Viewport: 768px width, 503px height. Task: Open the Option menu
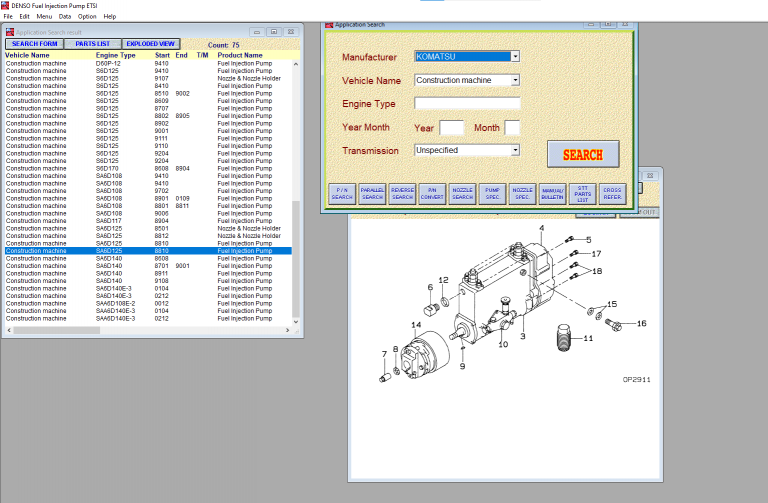[x=87, y=17]
